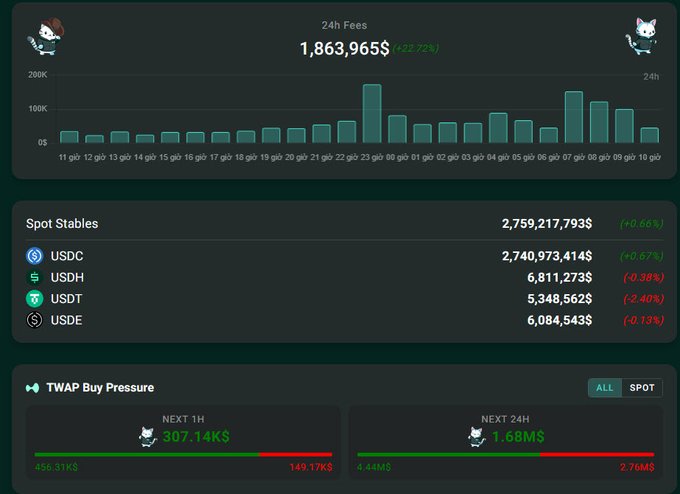Click the 22 giờ fee bar
680x494 pixels.
coord(347,132)
